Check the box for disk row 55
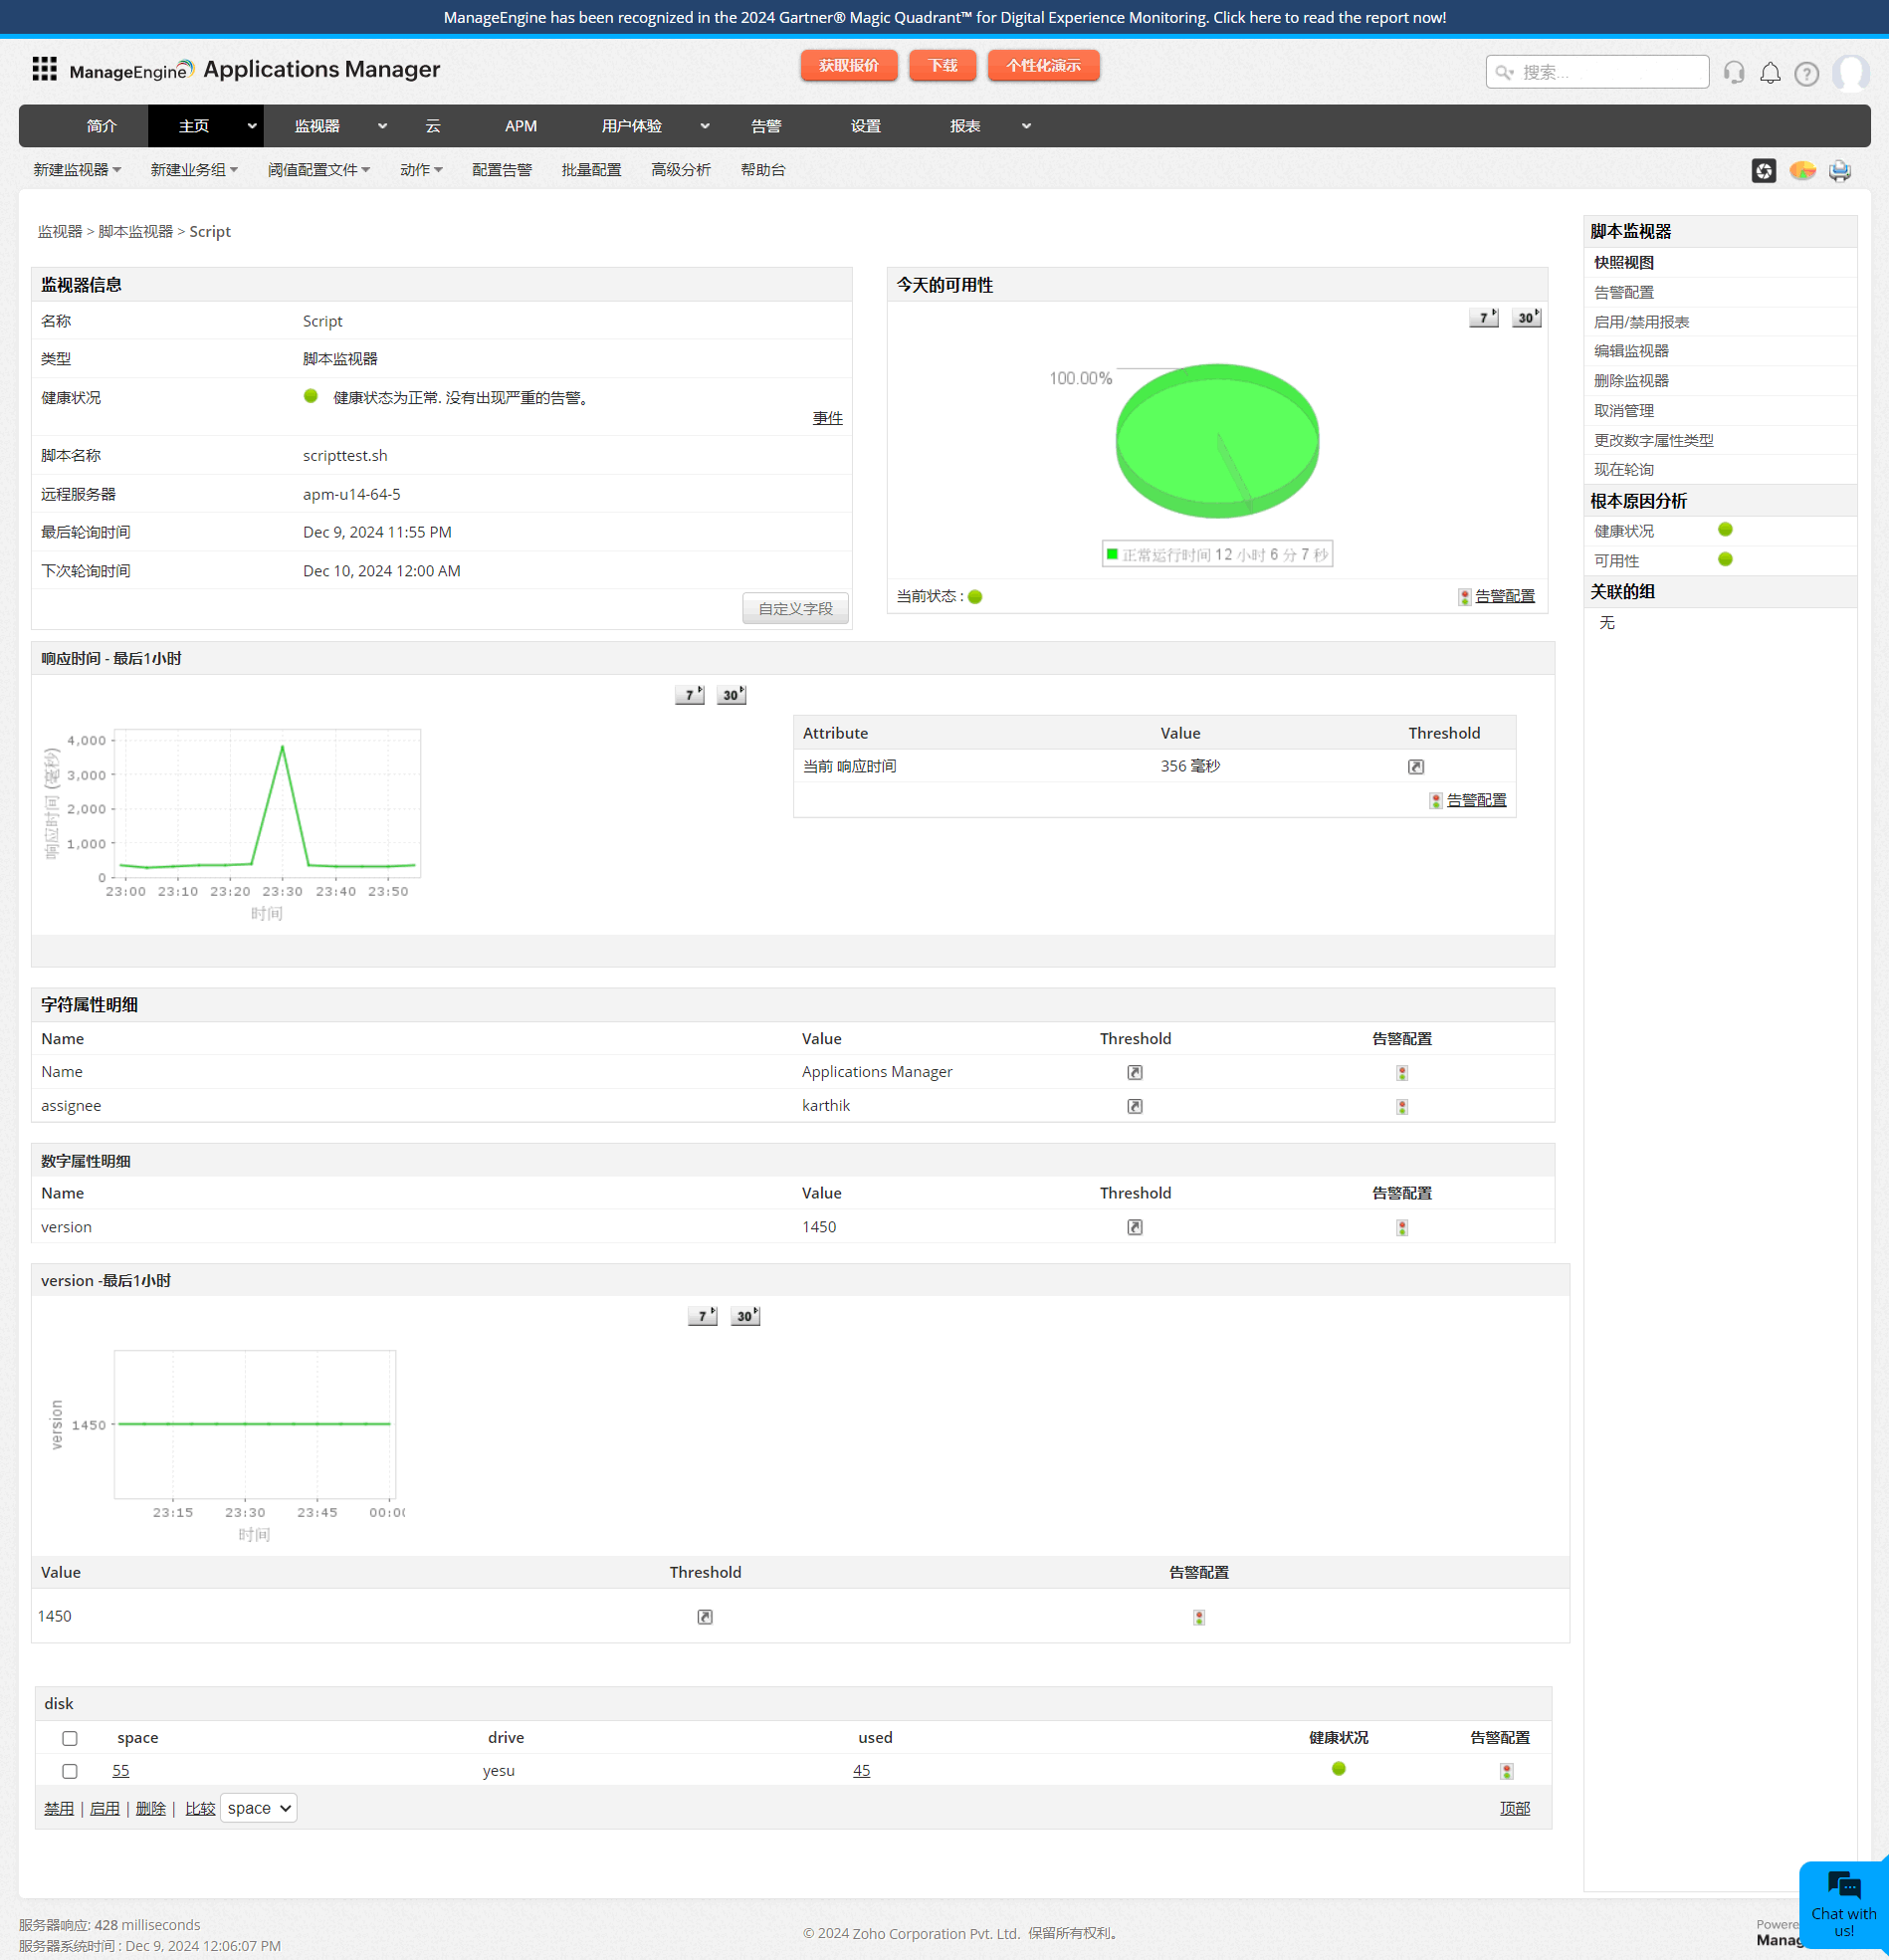Screen dimensions: 1889x1960 tap(70, 1771)
